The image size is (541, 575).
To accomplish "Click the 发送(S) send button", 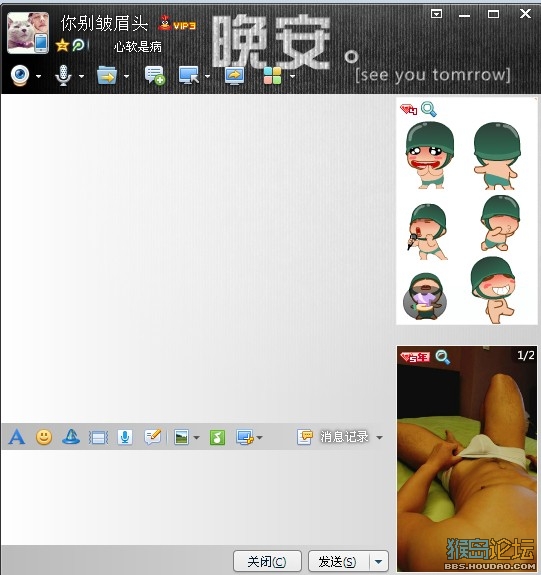I will [x=338, y=561].
